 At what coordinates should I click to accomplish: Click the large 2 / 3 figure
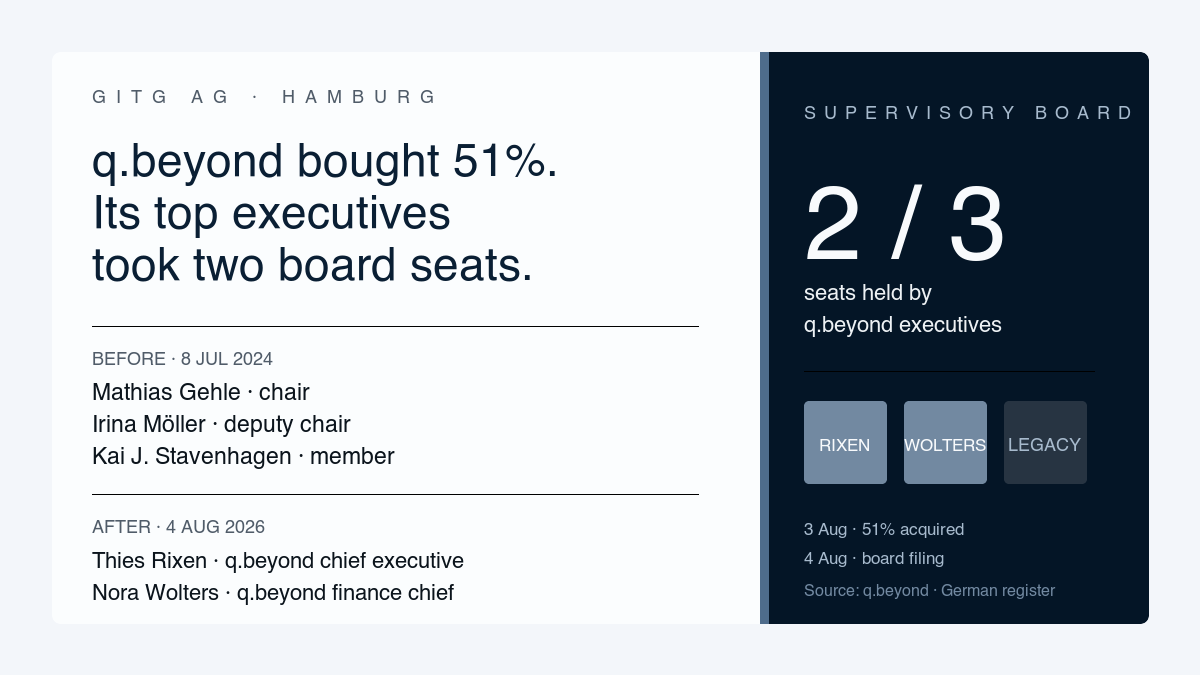904,226
